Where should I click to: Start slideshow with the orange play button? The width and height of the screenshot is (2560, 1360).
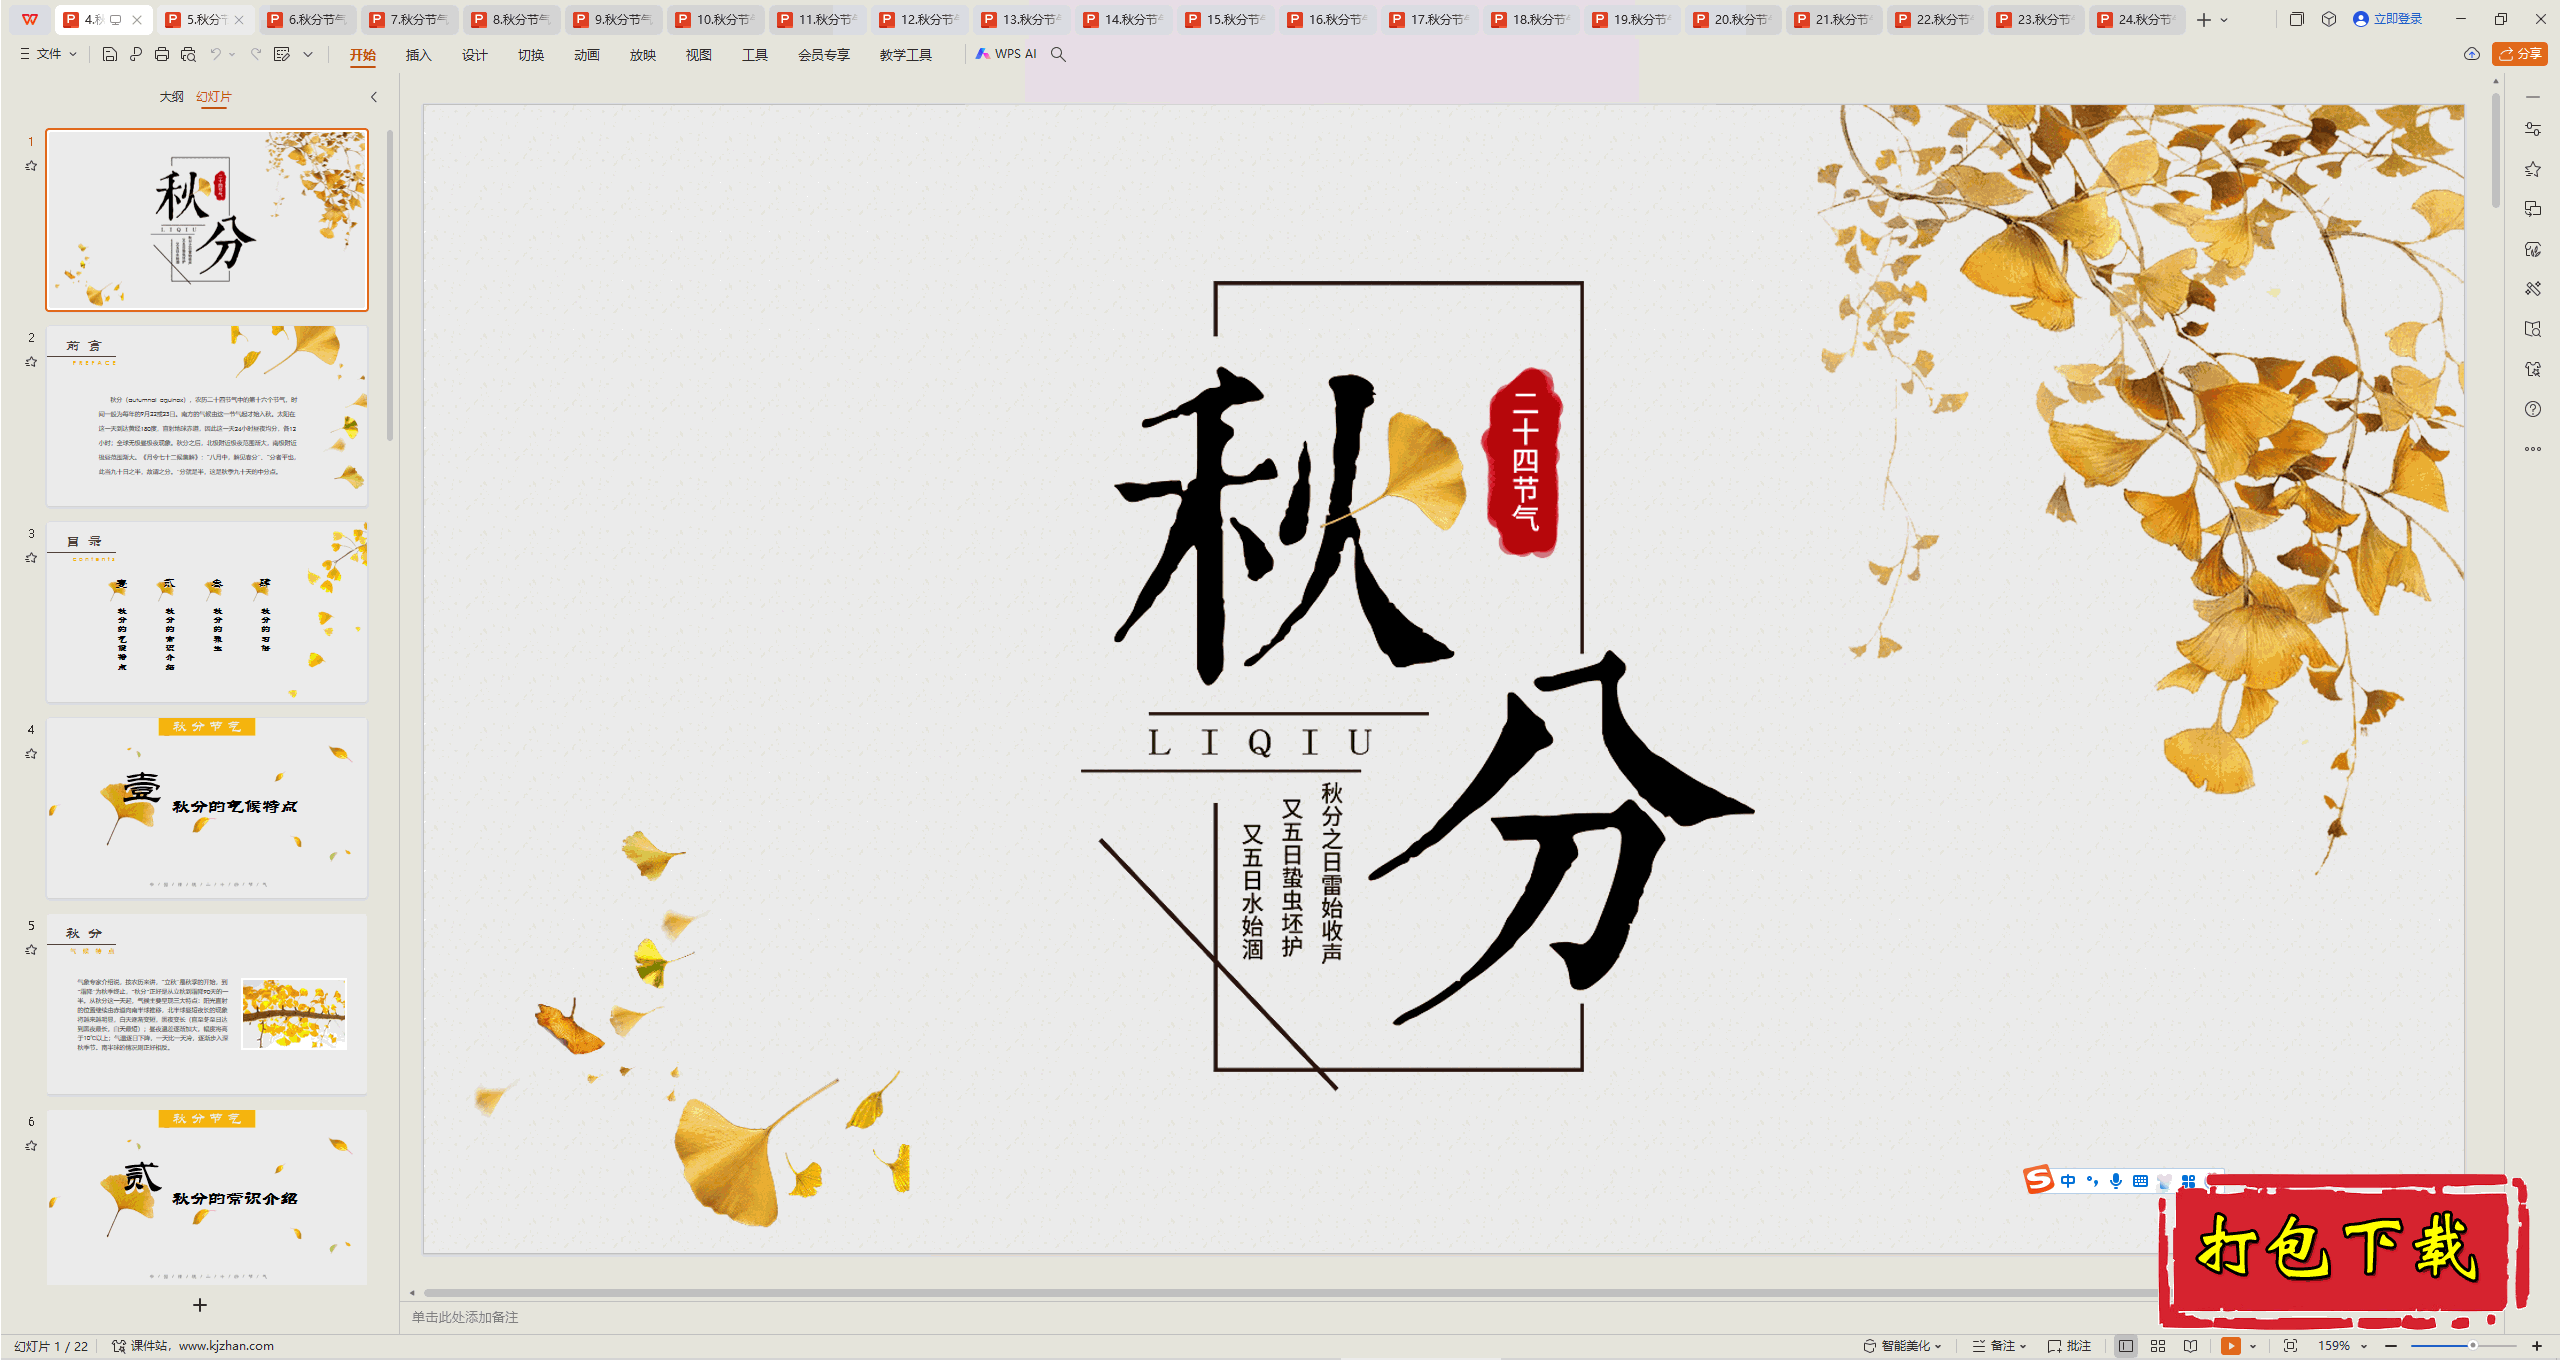[x=2231, y=1346]
